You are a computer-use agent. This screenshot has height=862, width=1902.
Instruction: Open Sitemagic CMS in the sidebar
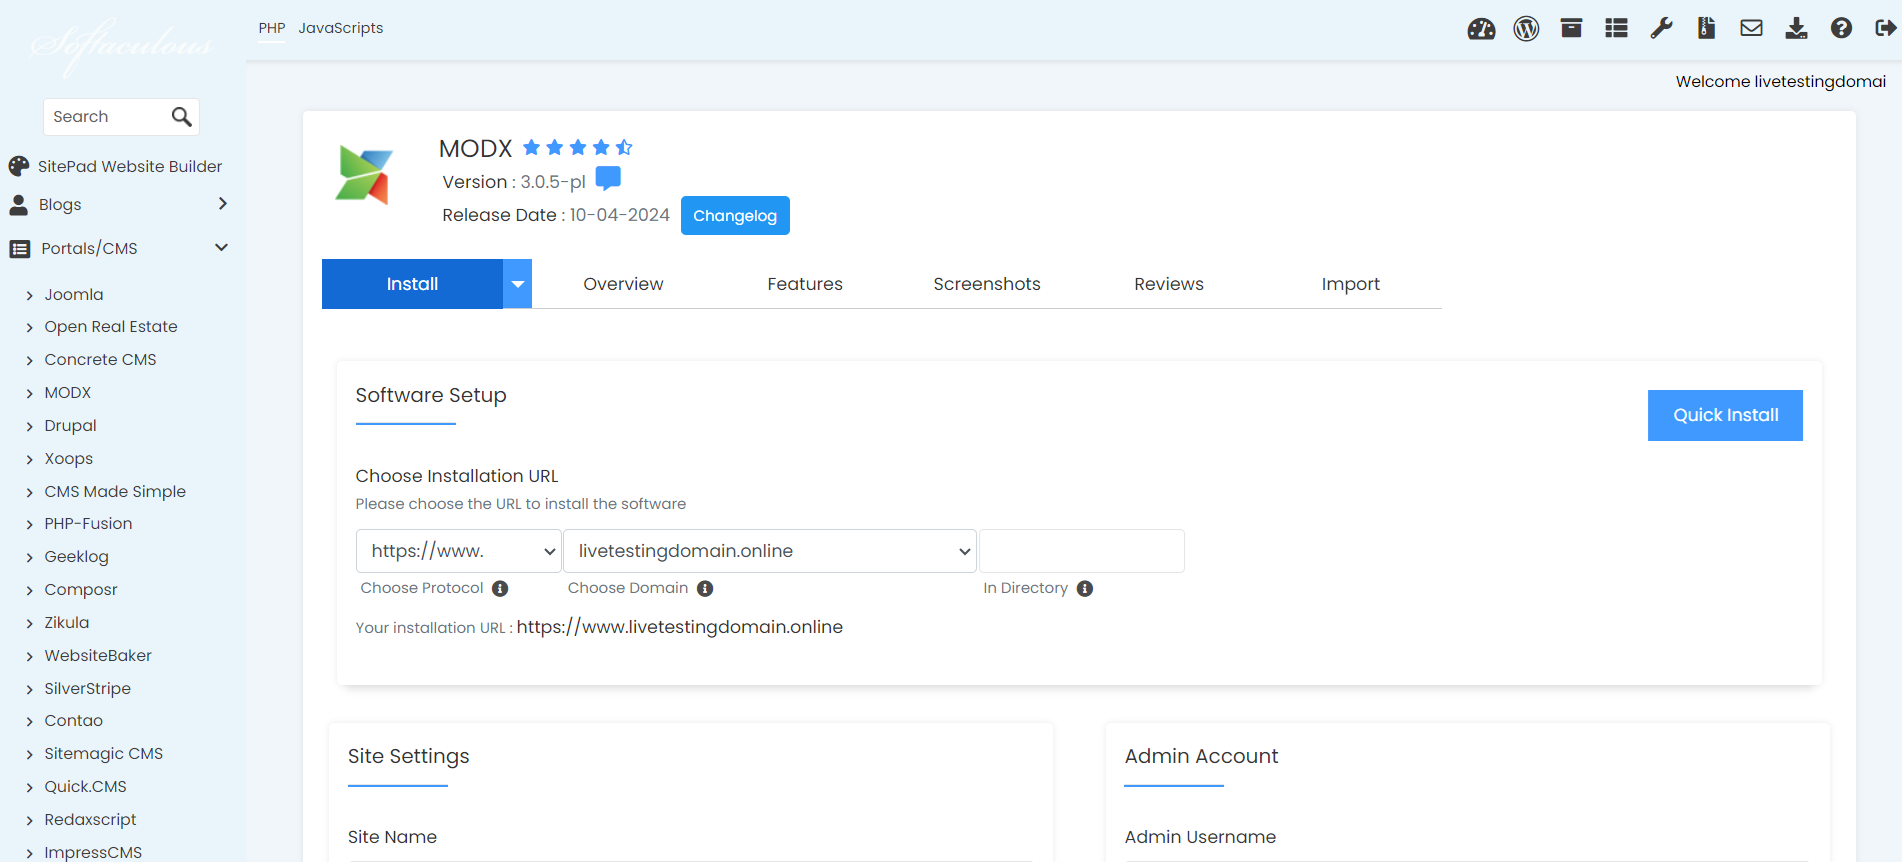[104, 754]
